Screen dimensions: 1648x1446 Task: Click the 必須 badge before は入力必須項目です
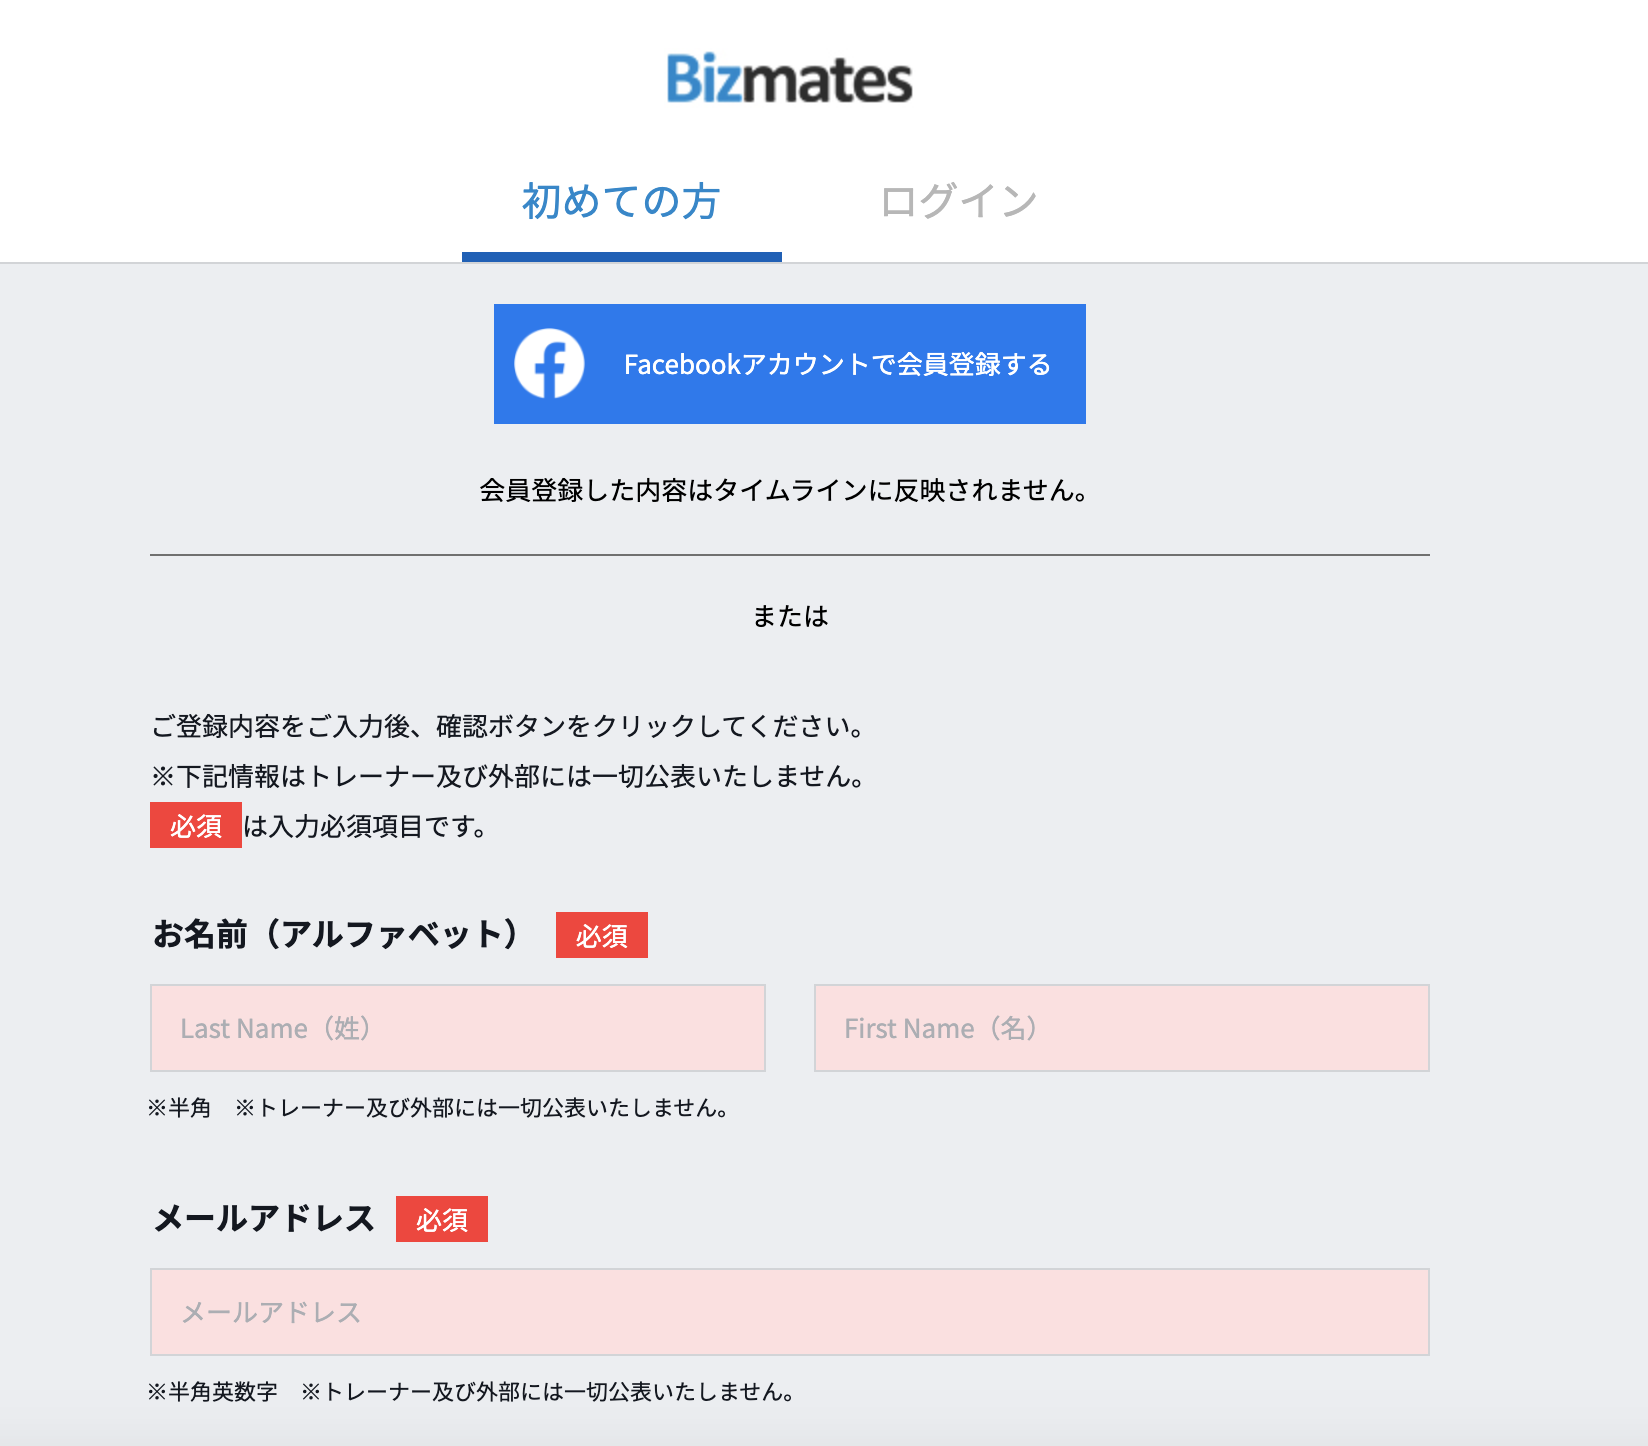[x=196, y=826]
